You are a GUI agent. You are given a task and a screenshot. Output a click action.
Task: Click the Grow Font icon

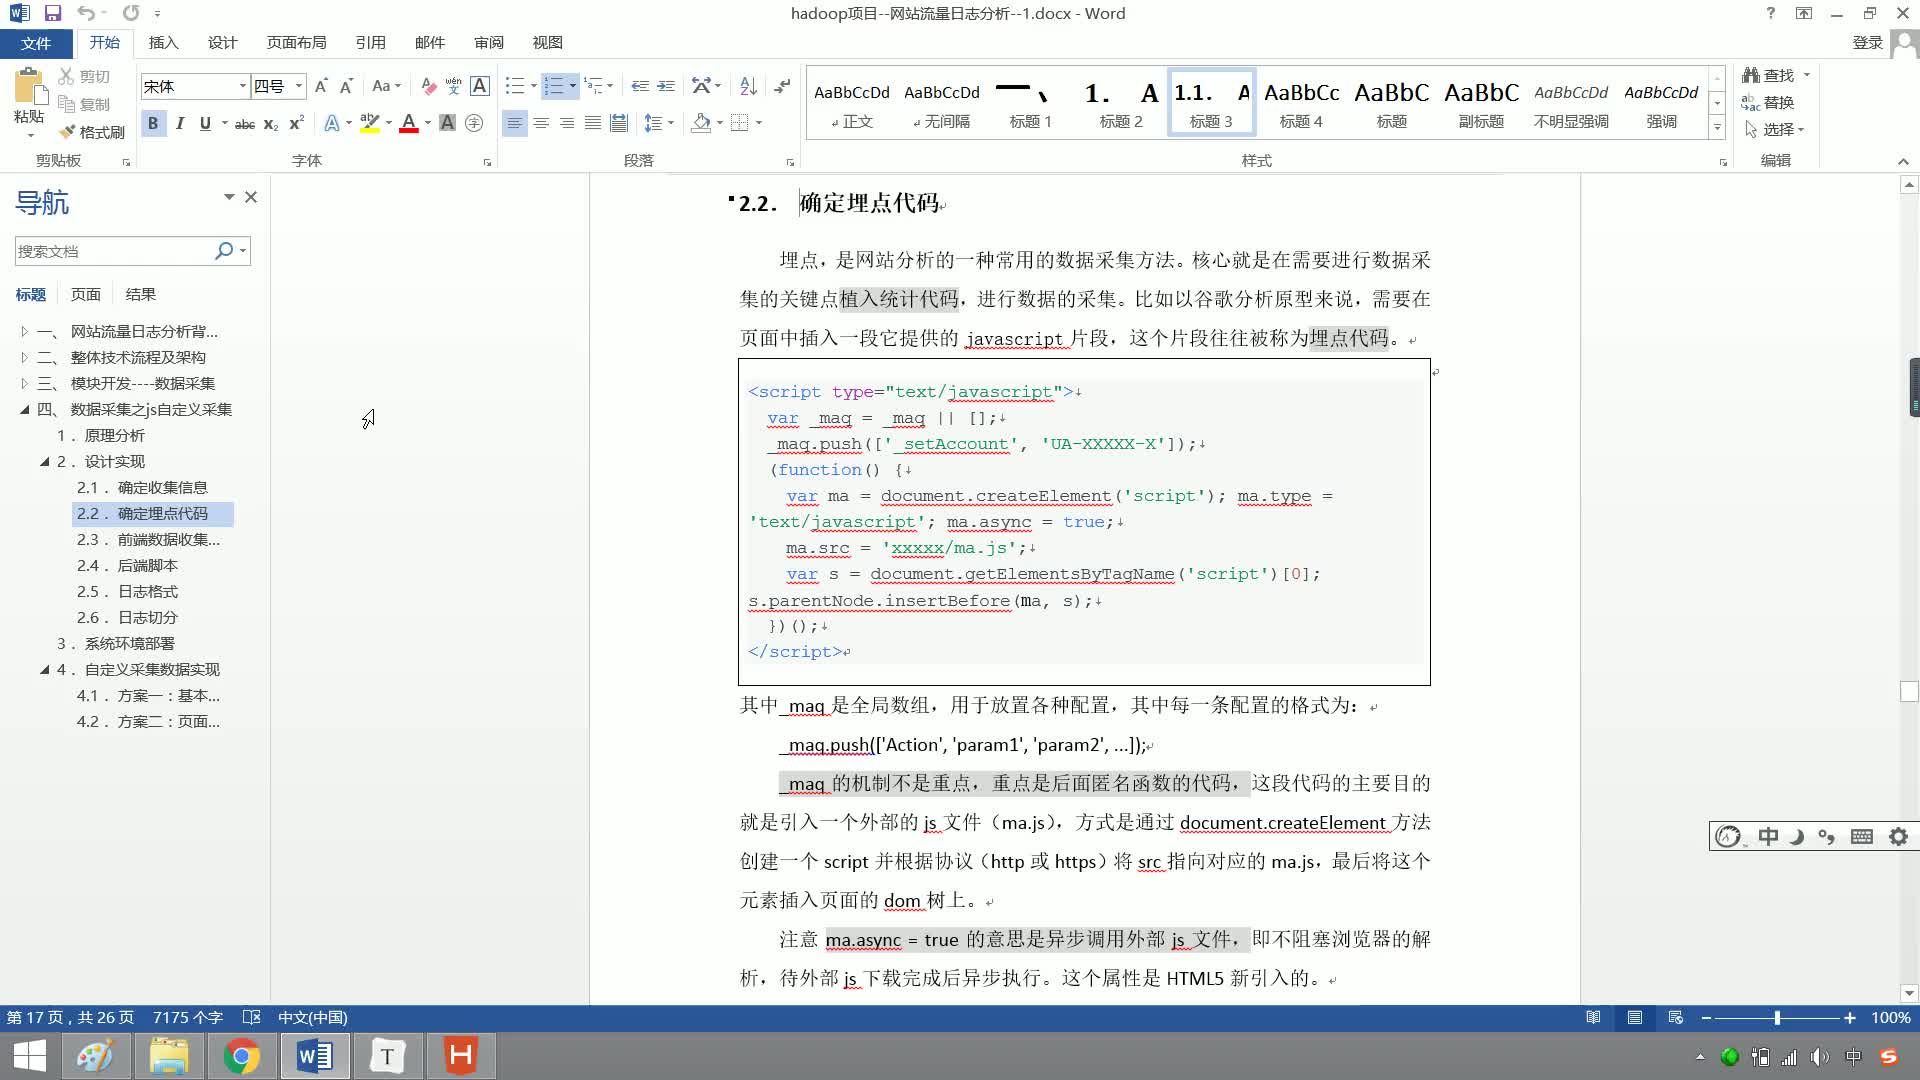(x=321, y=86)
